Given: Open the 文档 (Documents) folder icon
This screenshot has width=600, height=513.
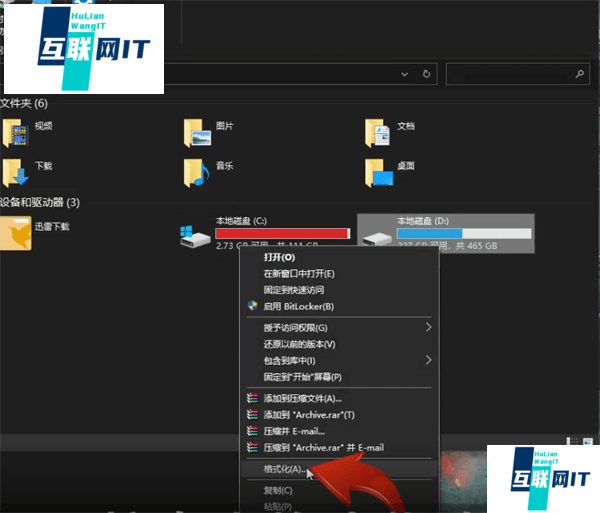Looking at the screenshot, I should click(377, 131).
